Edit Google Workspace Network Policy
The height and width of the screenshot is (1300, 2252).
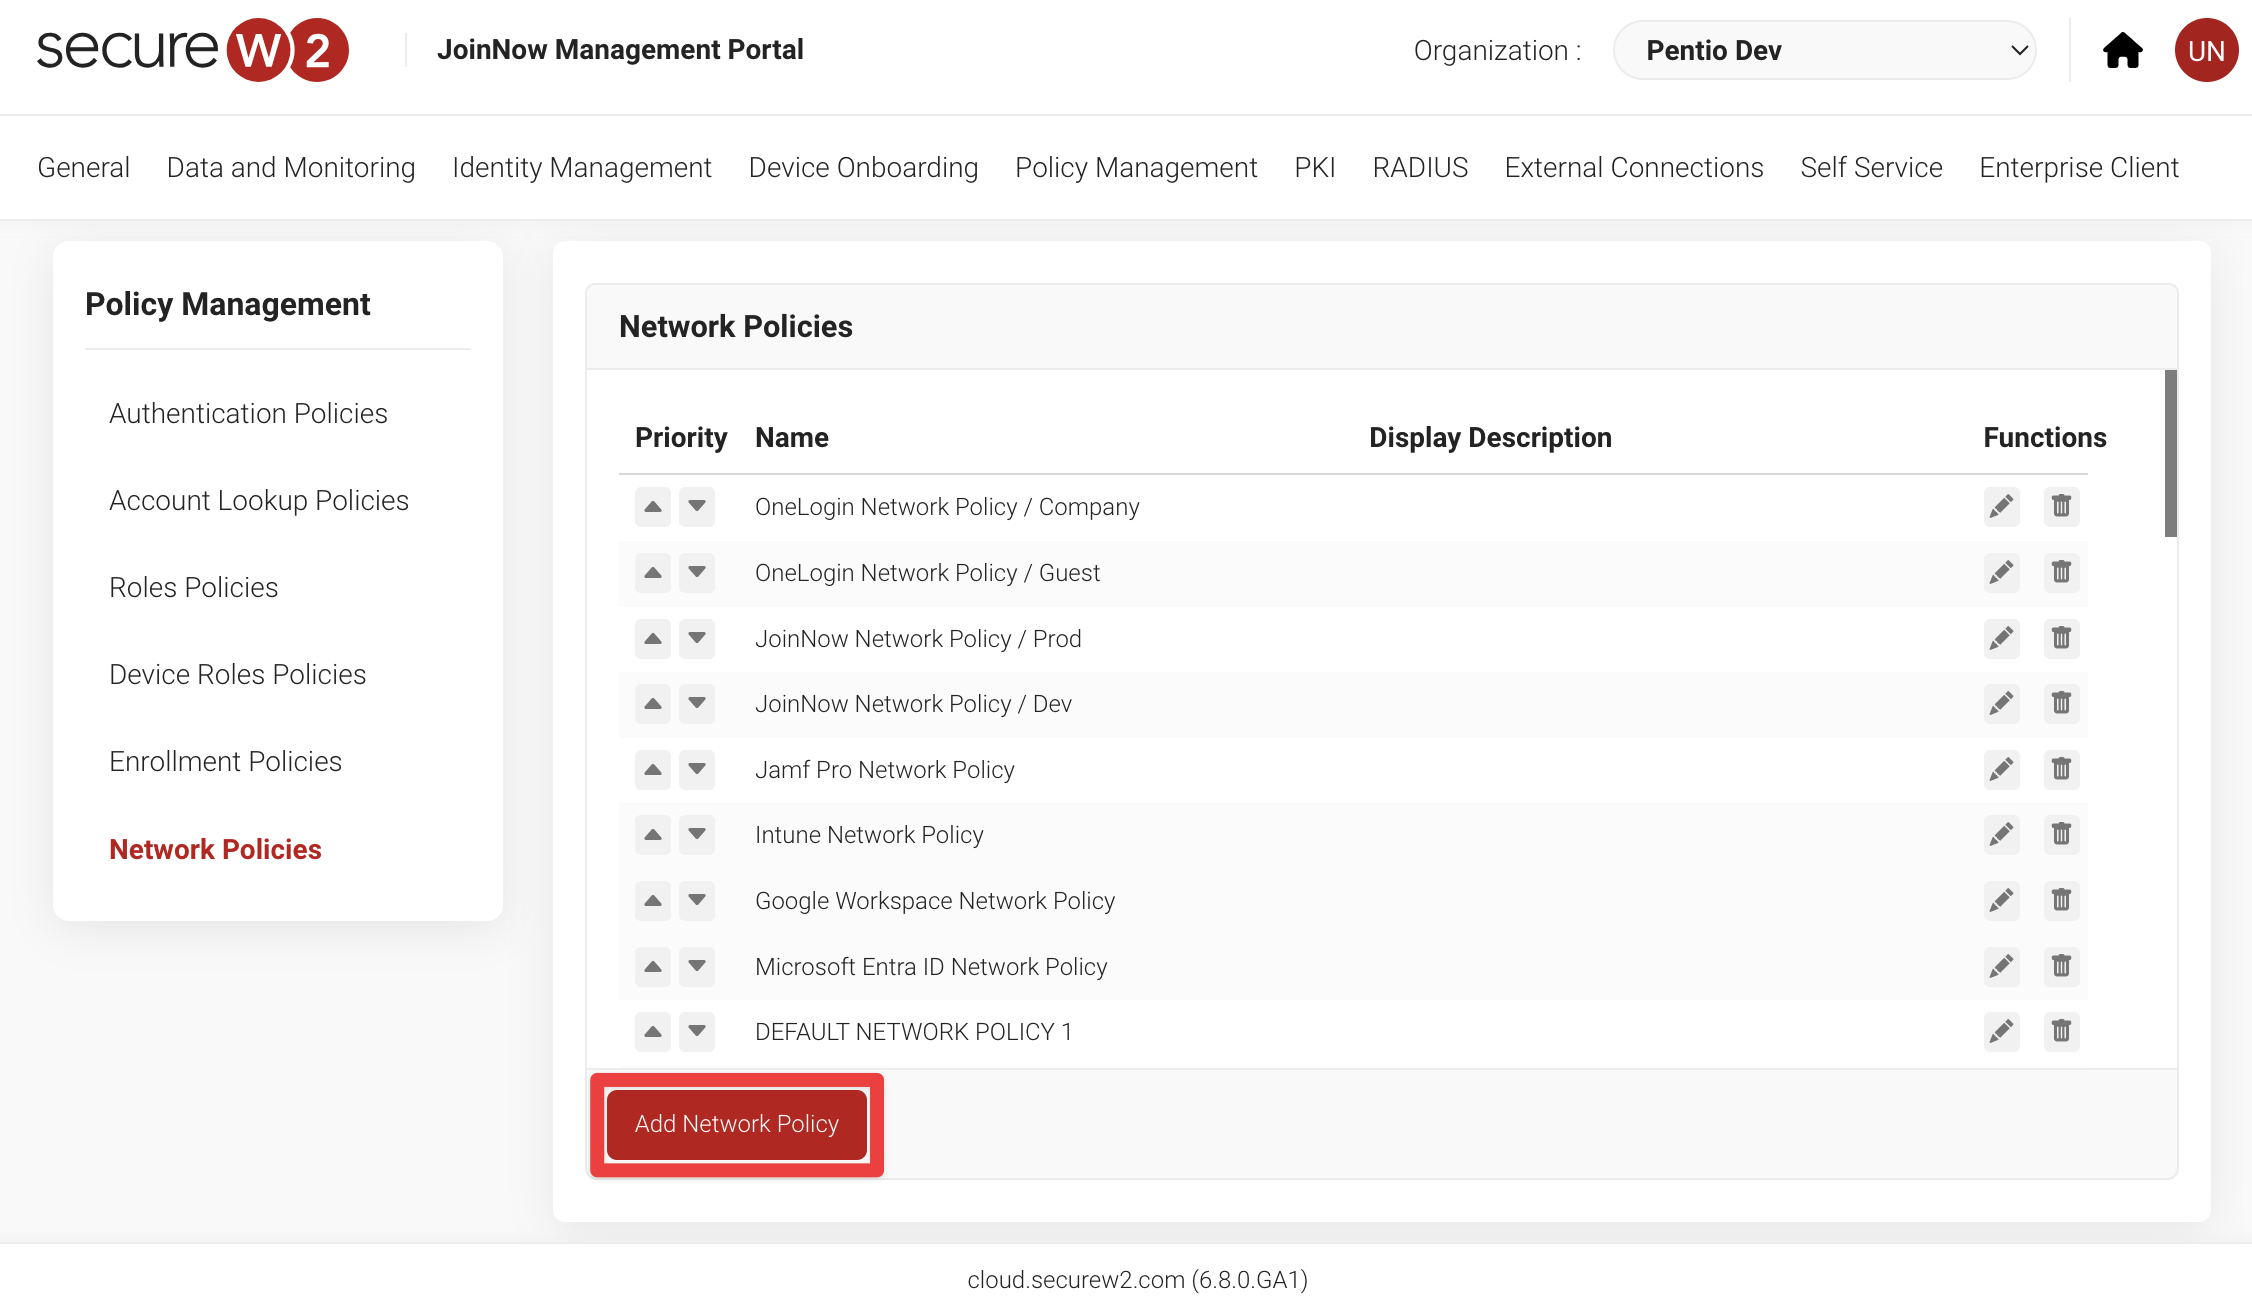point(2001,901)
